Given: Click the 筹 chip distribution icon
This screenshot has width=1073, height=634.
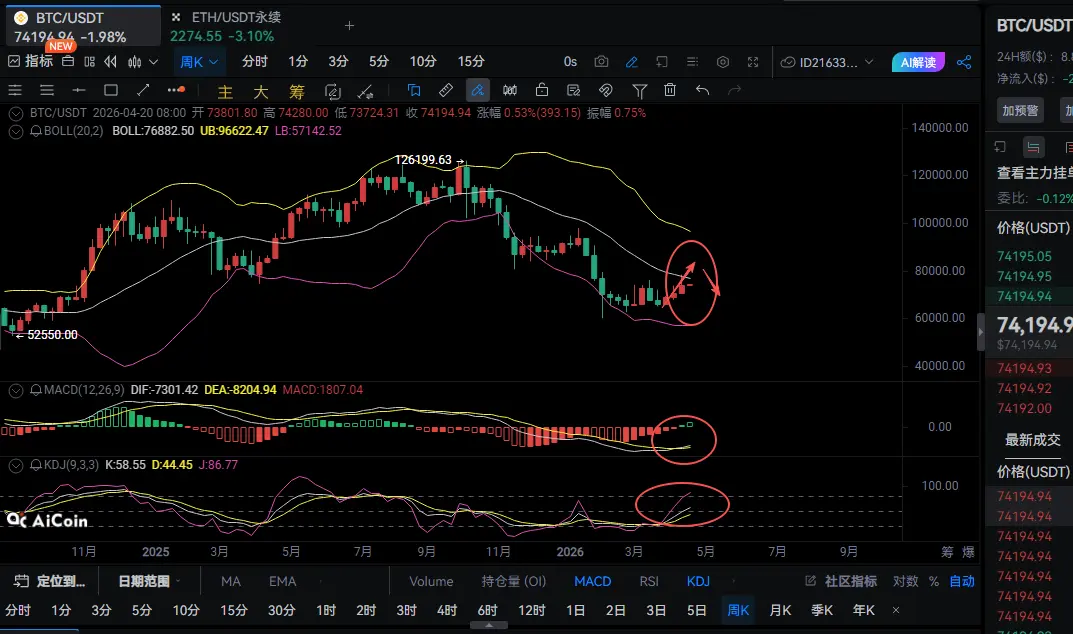Looking at the screenshot, I should coord(296,91).
